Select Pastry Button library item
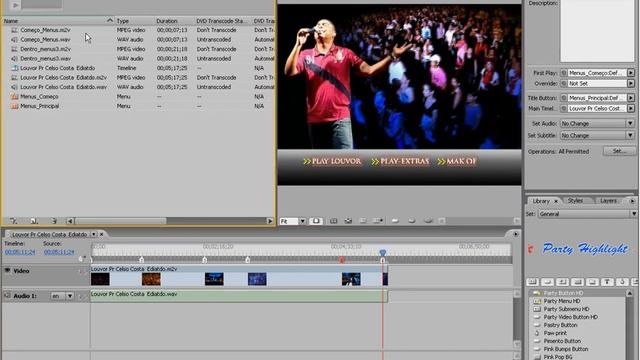This screenshot has height=360, width=640. 577,325
